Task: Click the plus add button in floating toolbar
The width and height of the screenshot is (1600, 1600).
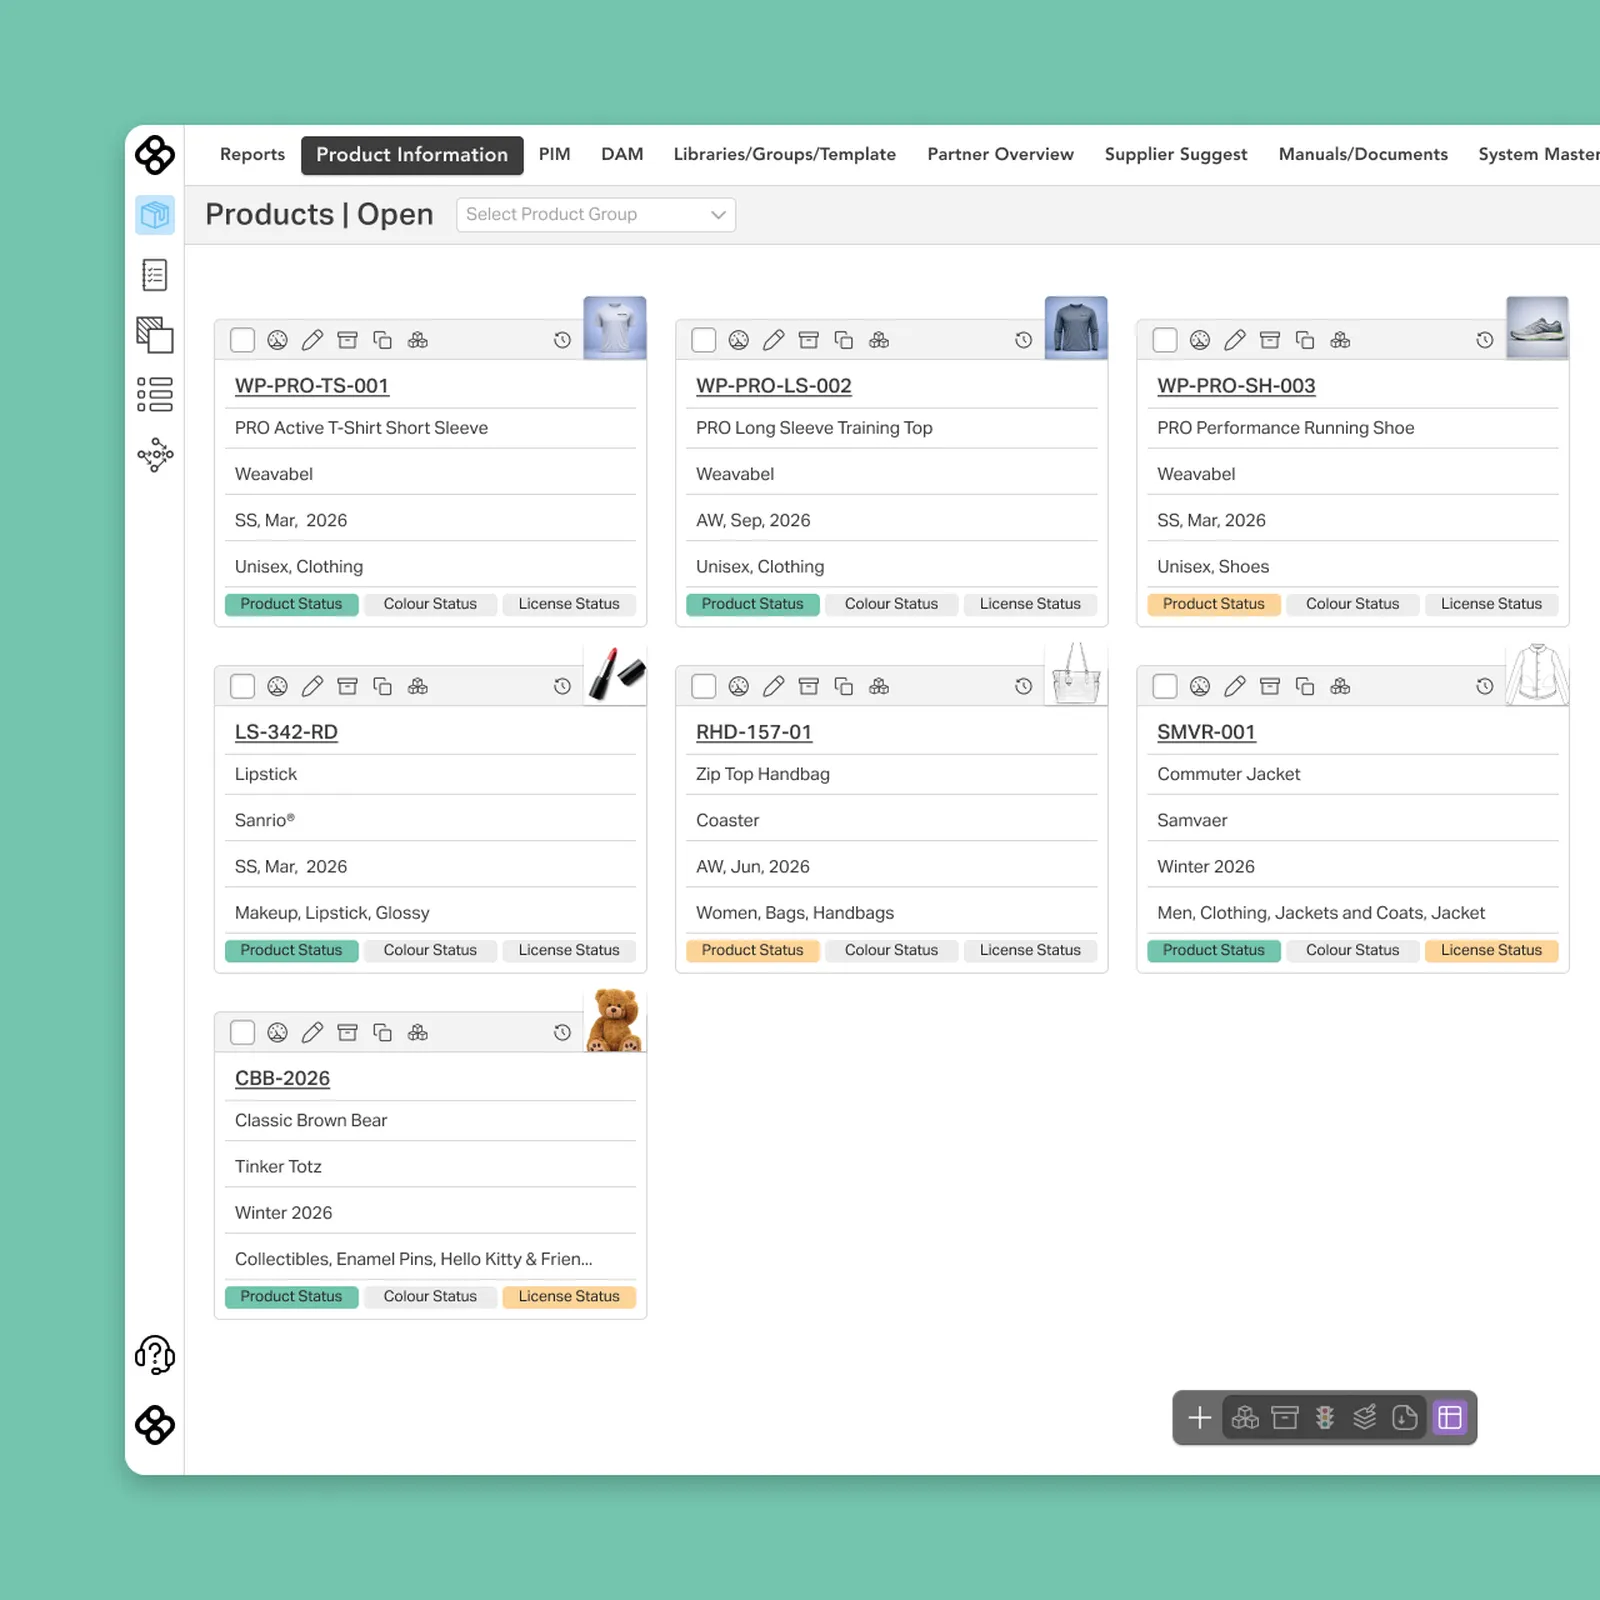Action: click(1200, 1417)
